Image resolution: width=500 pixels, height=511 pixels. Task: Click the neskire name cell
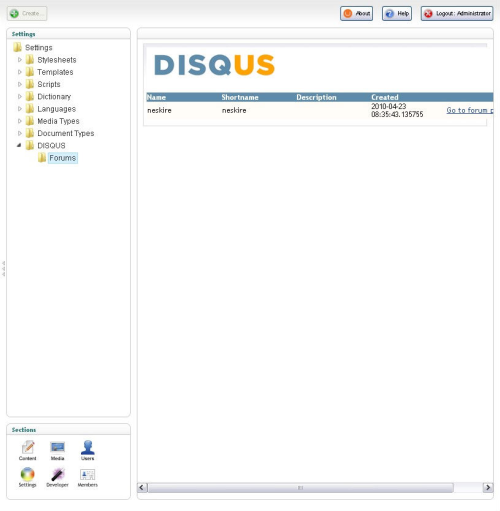point(159,110)
